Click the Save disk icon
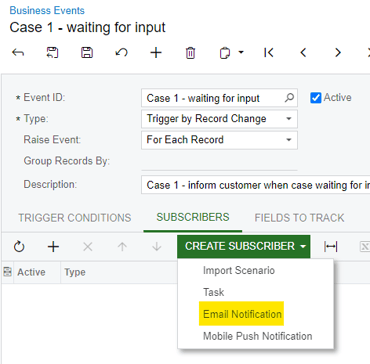This screenshot has width=370, height=364. 87,53
